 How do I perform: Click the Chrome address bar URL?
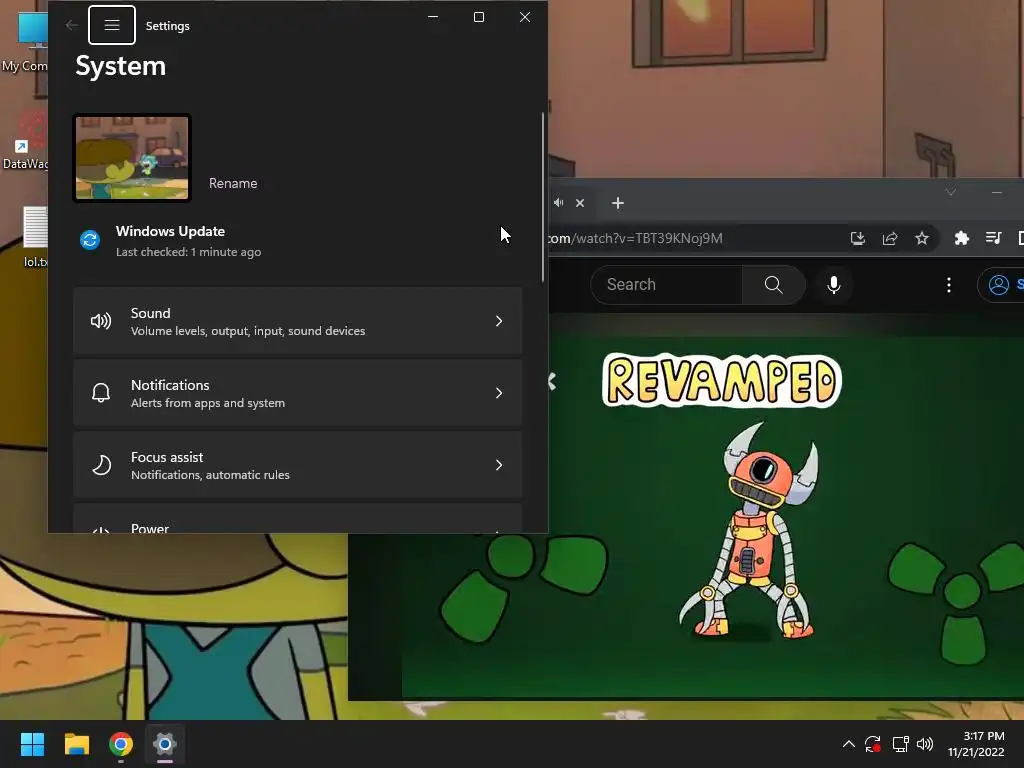click(x=635, y=238)
